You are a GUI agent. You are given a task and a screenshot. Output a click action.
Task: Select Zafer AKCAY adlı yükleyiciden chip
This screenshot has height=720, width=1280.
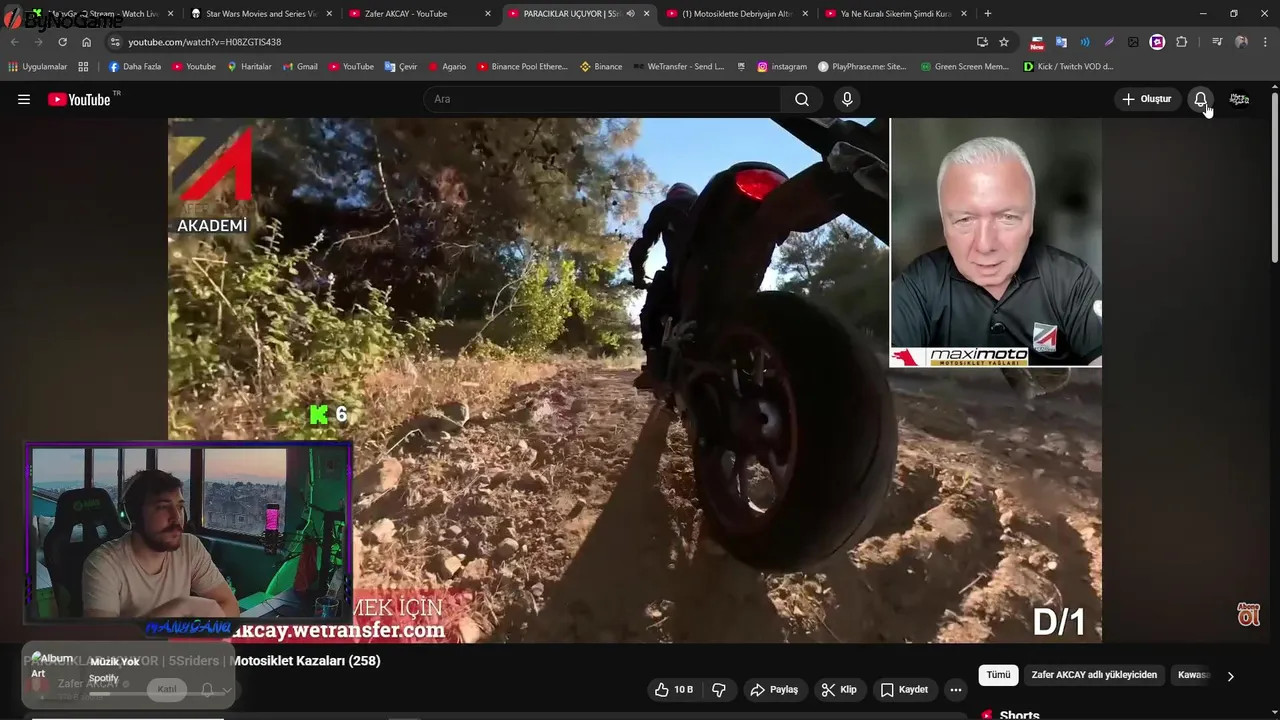(x=1094, y=675)
